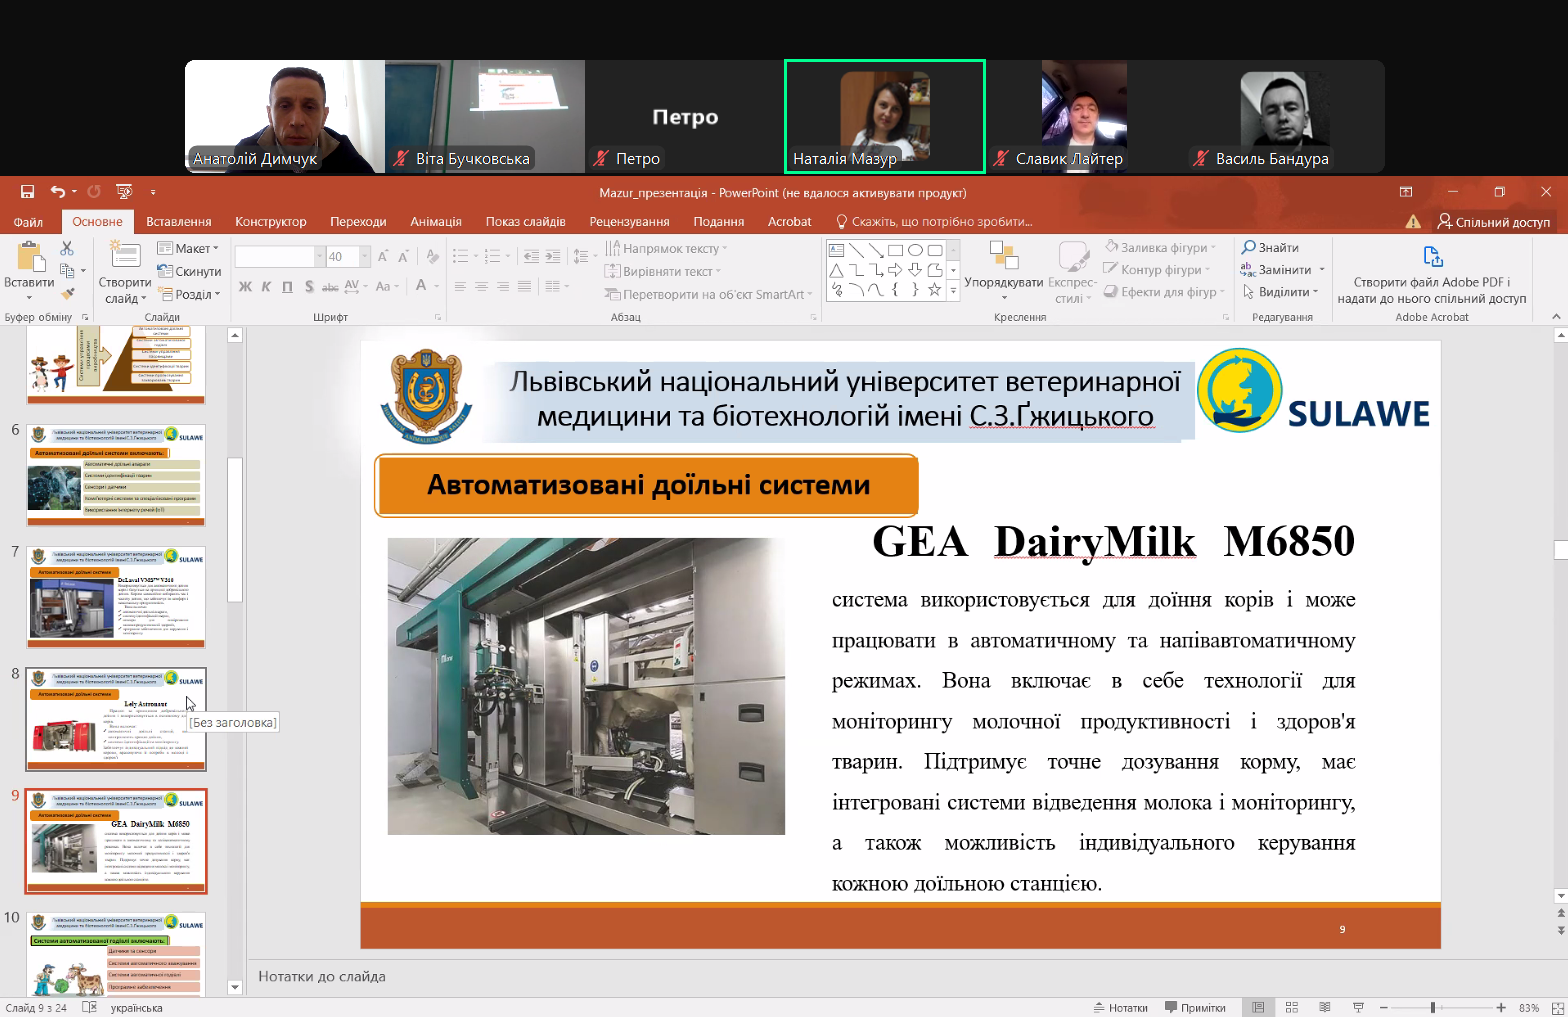This screenshot has height=1017, width=1568.
Task: Click the Спільний доступ share button
Action: 1493,222
